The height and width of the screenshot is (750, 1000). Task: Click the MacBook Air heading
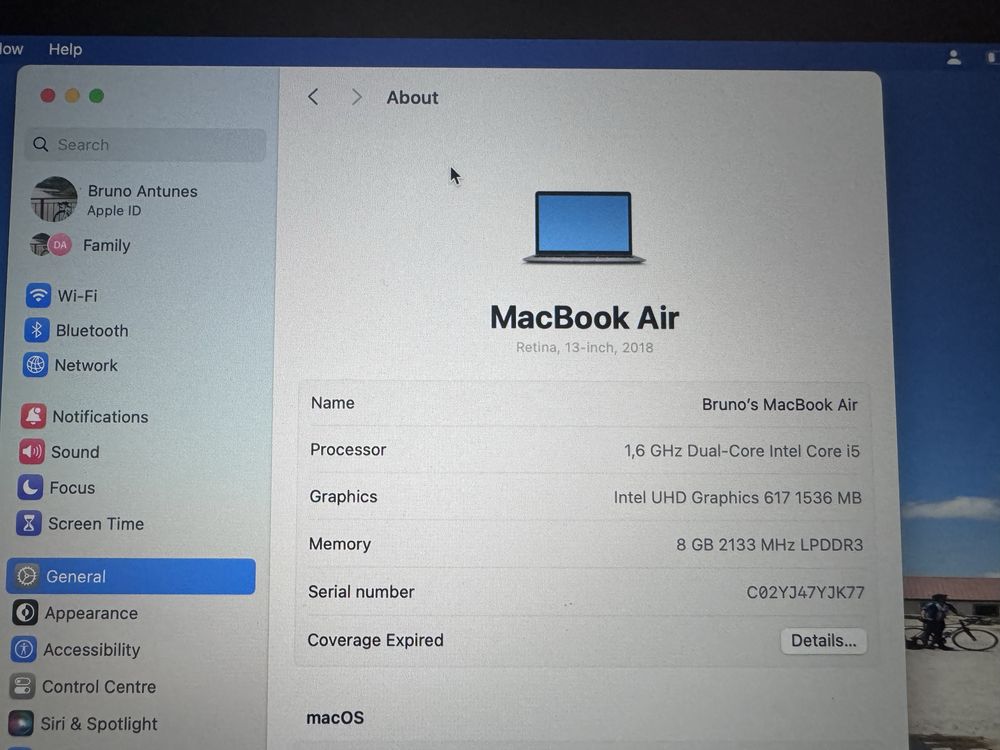584,317
